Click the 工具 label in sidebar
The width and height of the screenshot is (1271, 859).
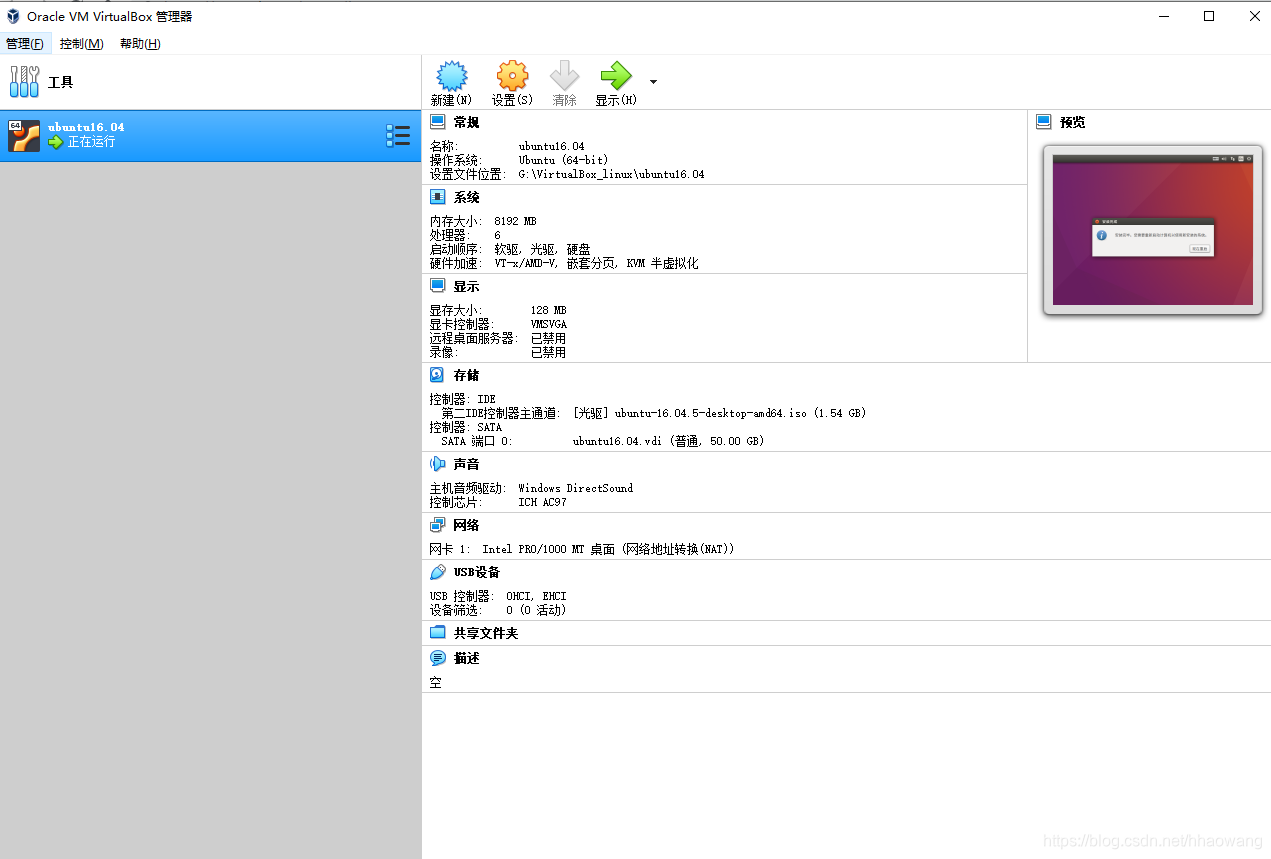pos(60,82)
